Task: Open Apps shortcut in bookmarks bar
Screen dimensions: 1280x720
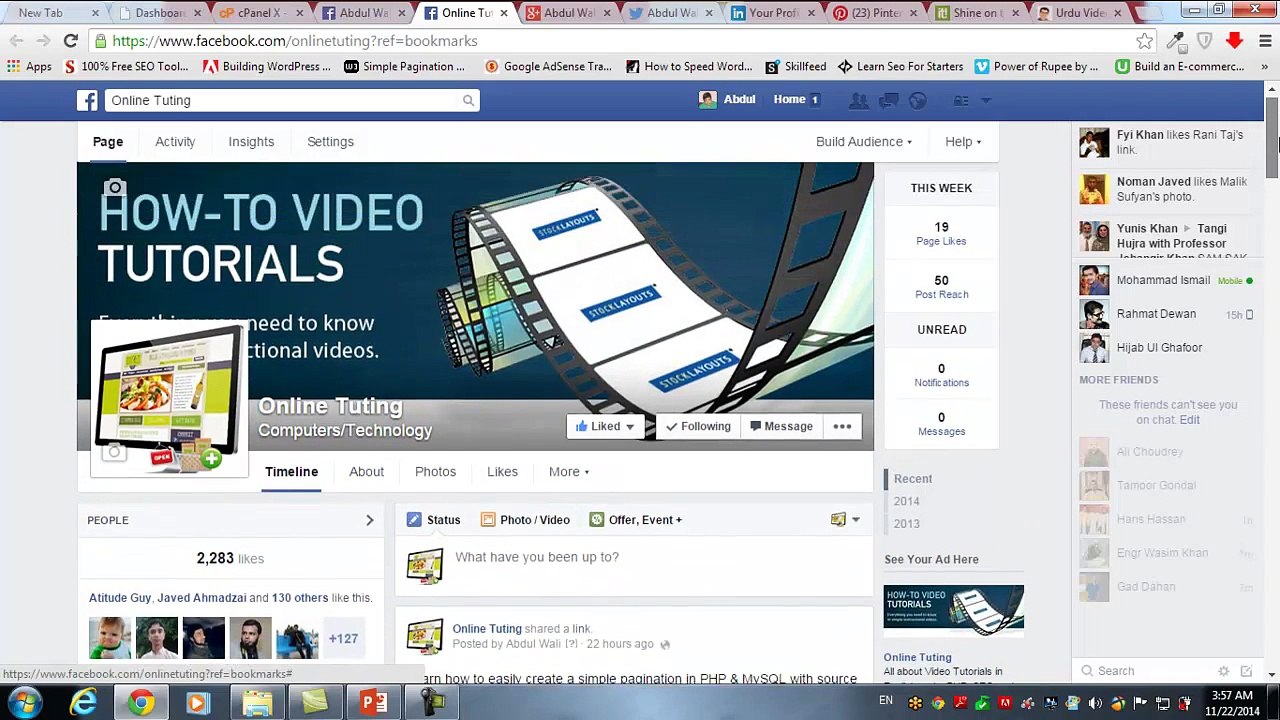Action: (x=29, y=66)
